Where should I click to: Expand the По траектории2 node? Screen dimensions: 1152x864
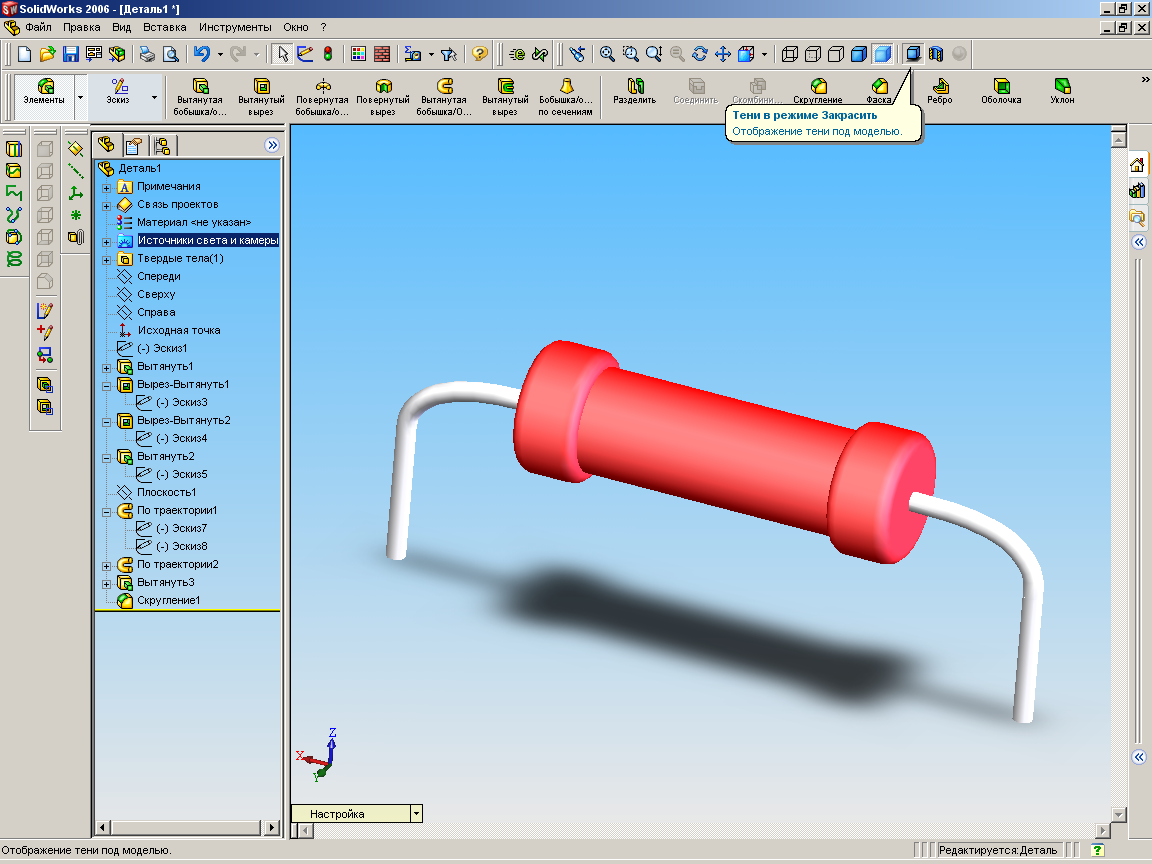pyautogui.click(x=107, y=566)
